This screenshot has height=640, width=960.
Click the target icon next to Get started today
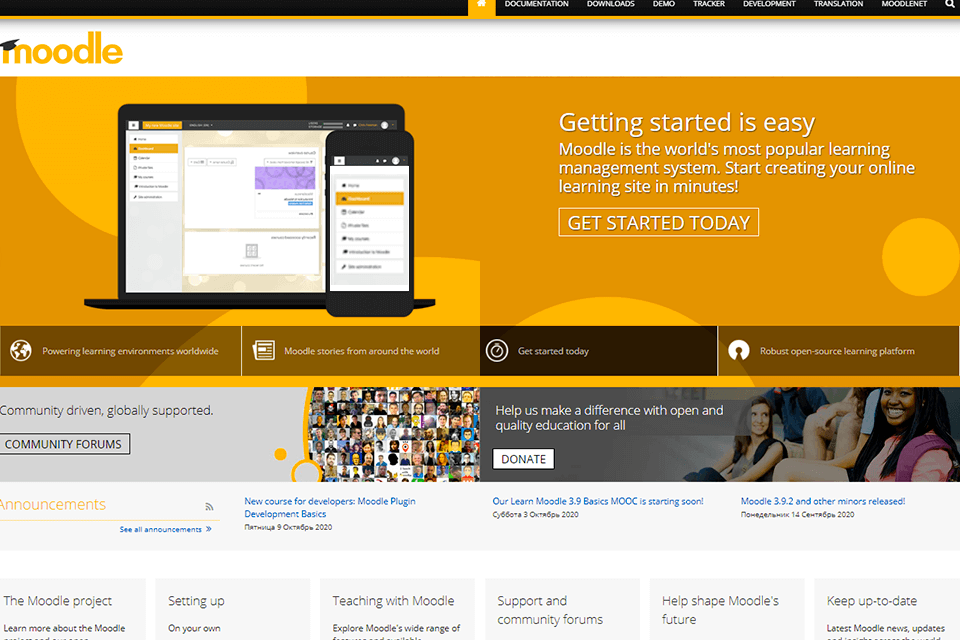[x=497, y=351]
